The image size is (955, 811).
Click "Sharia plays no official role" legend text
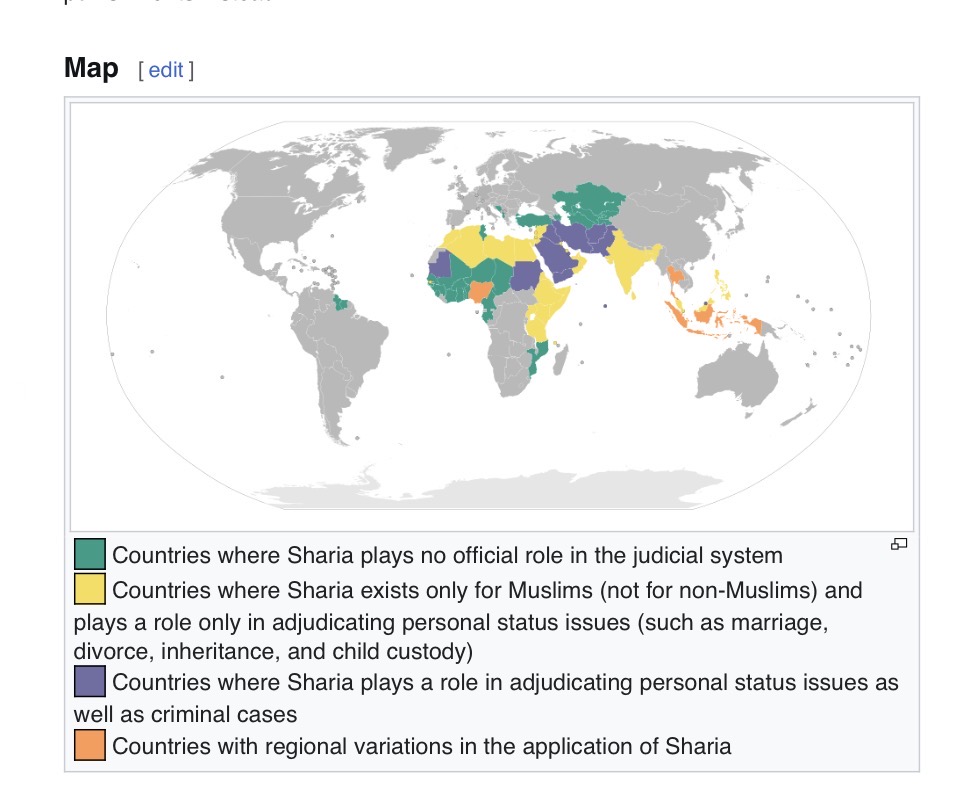point(447,555)
